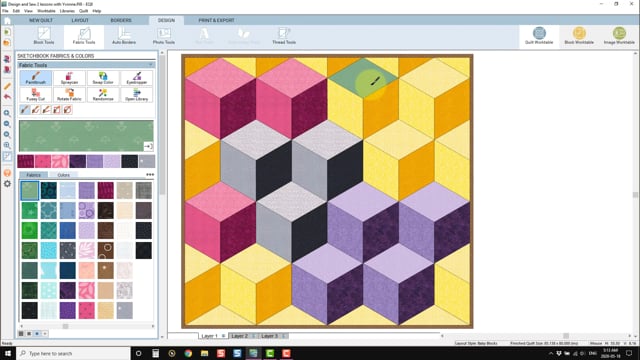640x360 pixels.
Task: Pick the bright blue fabric swatch
Action: pyautogui.click(x=67, y=230)
